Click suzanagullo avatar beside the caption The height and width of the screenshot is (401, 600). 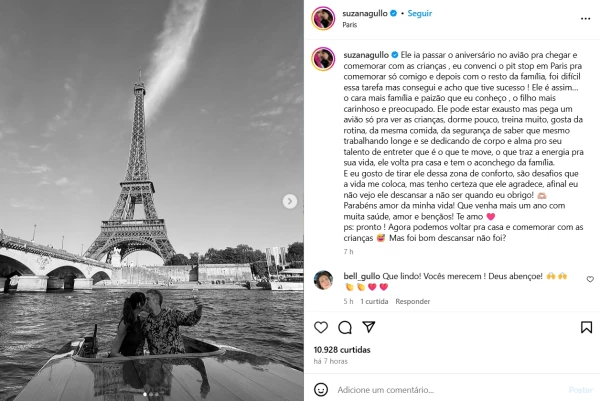323,59
